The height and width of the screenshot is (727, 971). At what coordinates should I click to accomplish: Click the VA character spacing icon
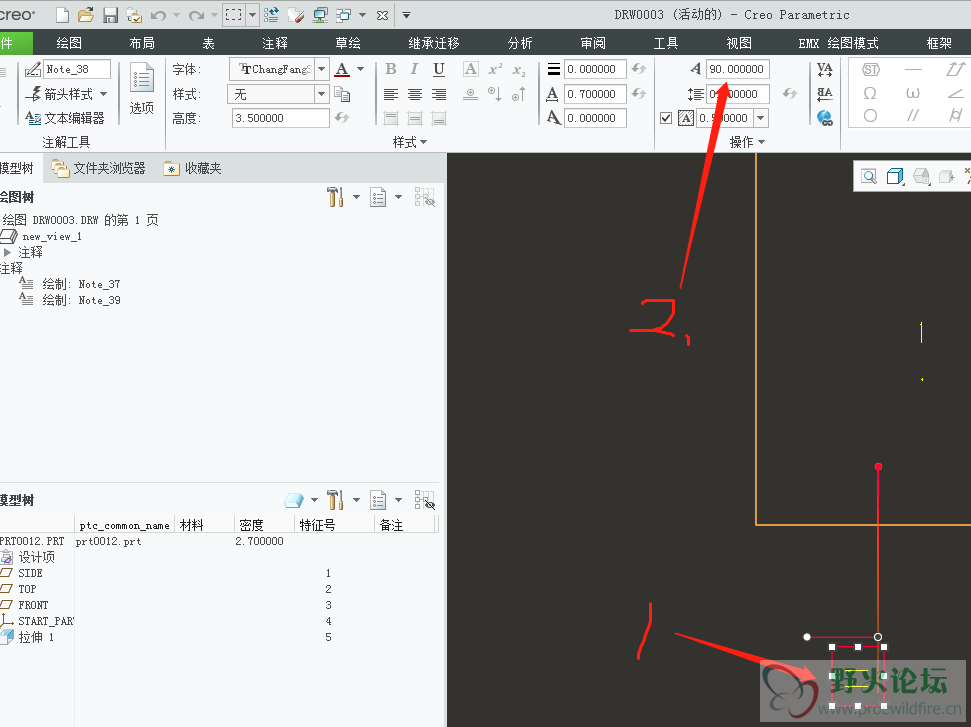[825, 69]
